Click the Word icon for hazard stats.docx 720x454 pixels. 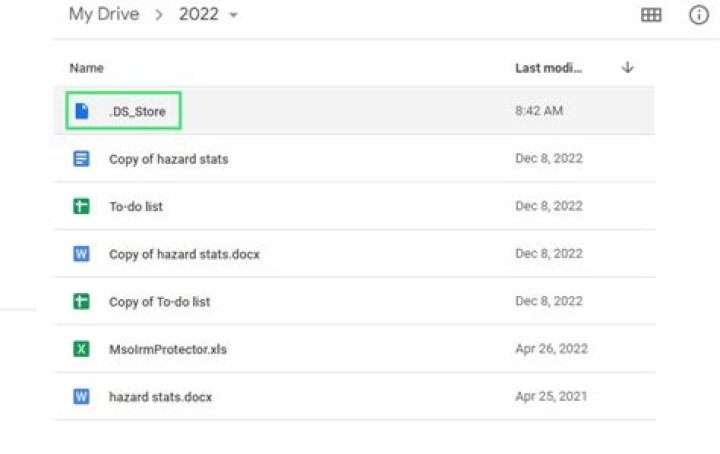[82, 396]
